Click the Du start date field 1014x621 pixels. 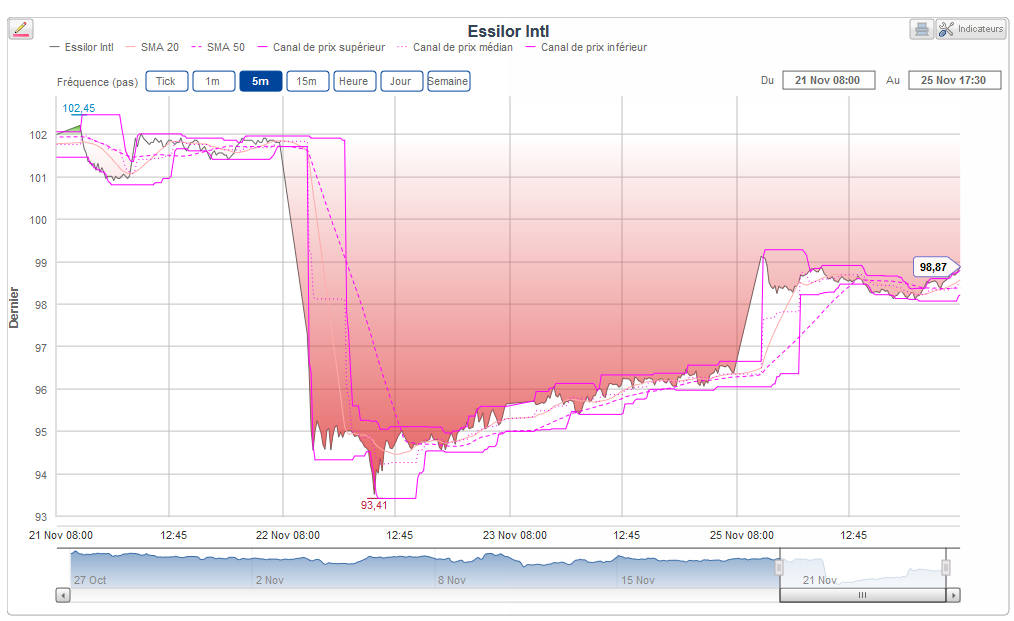tap(828, 80)
